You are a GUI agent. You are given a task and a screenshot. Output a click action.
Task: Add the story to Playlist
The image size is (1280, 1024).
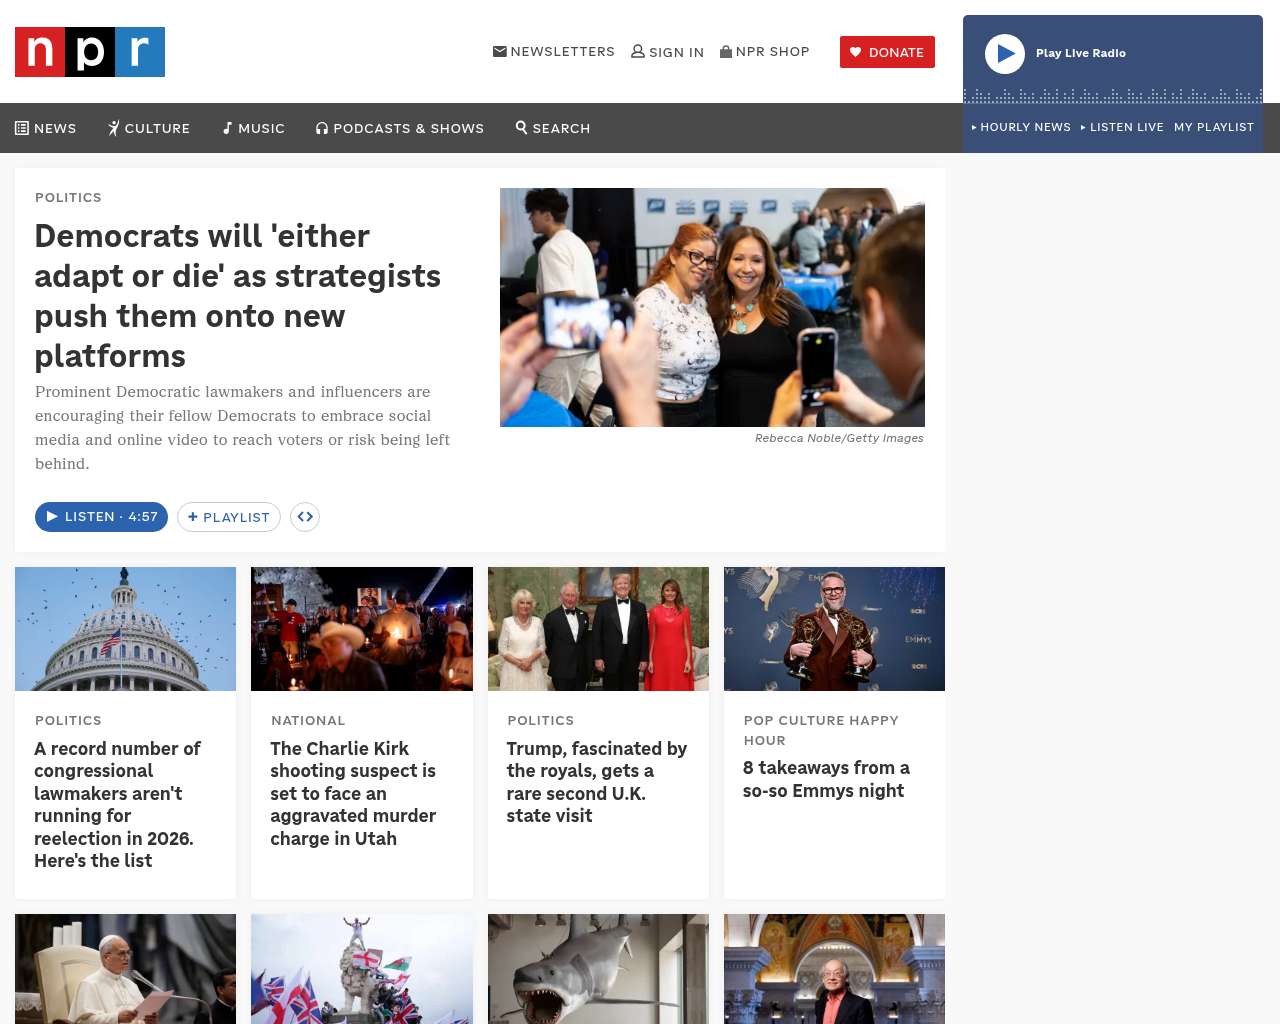coord(229,517)
